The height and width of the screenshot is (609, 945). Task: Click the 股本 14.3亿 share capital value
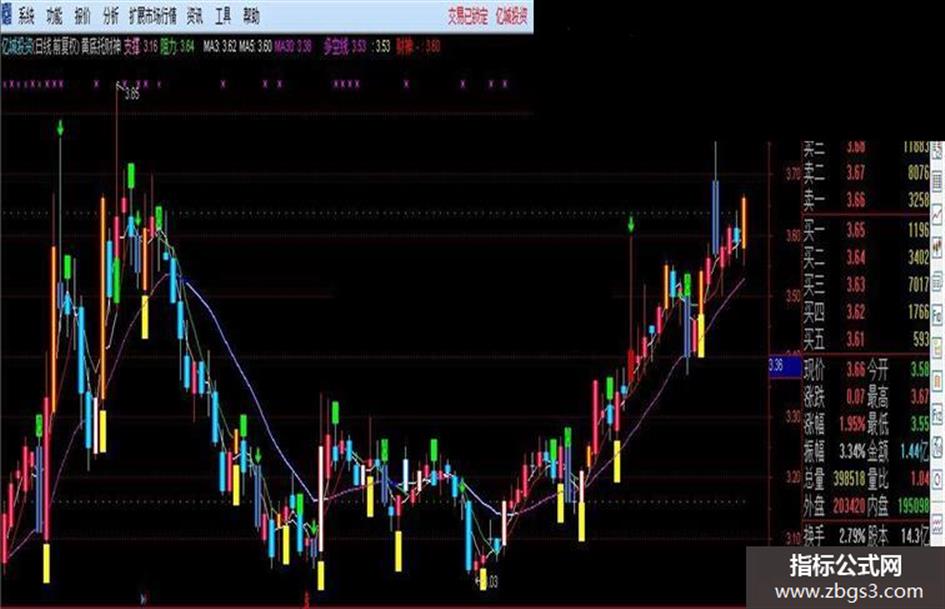(x=899, y=535)
